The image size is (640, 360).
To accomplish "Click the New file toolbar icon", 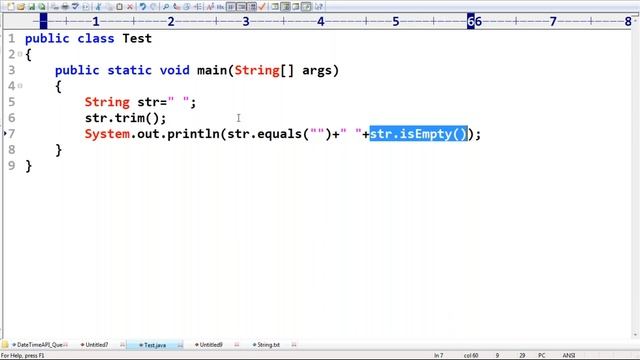I will [11, 7].
